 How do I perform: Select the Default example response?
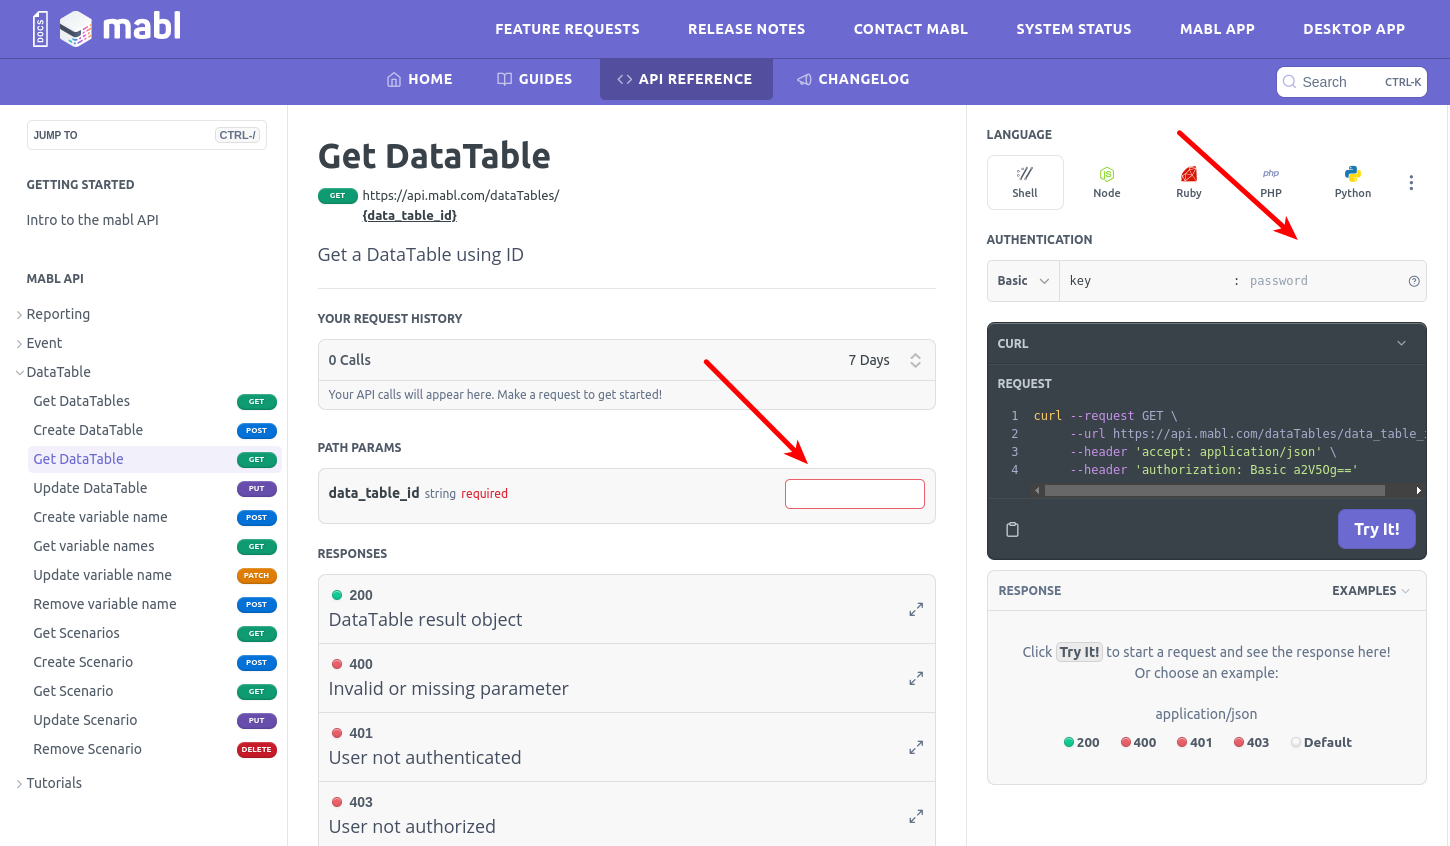click(x=1321, y=742)
